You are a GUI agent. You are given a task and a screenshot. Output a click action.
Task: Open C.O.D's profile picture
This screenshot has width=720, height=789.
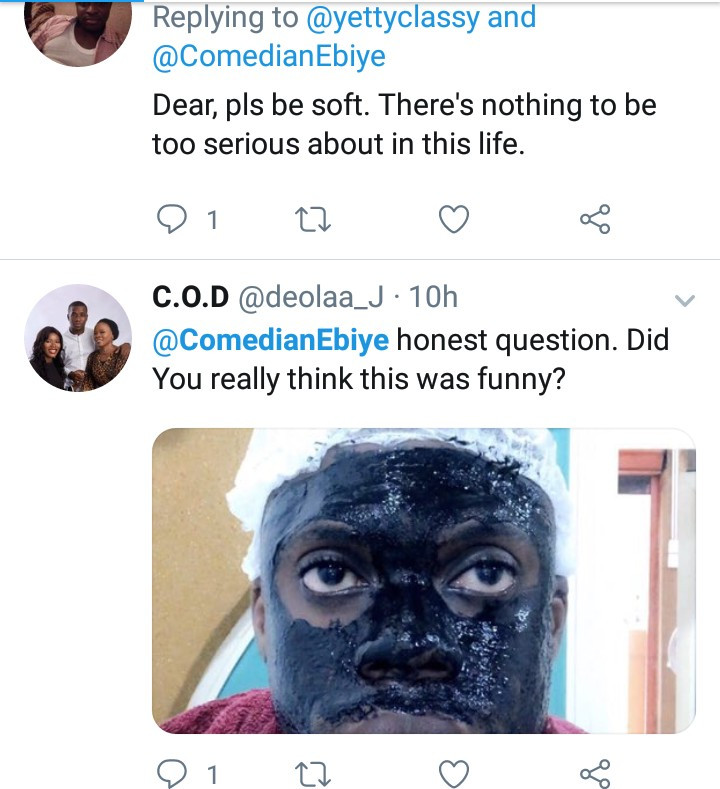click(x=80, y=336)
